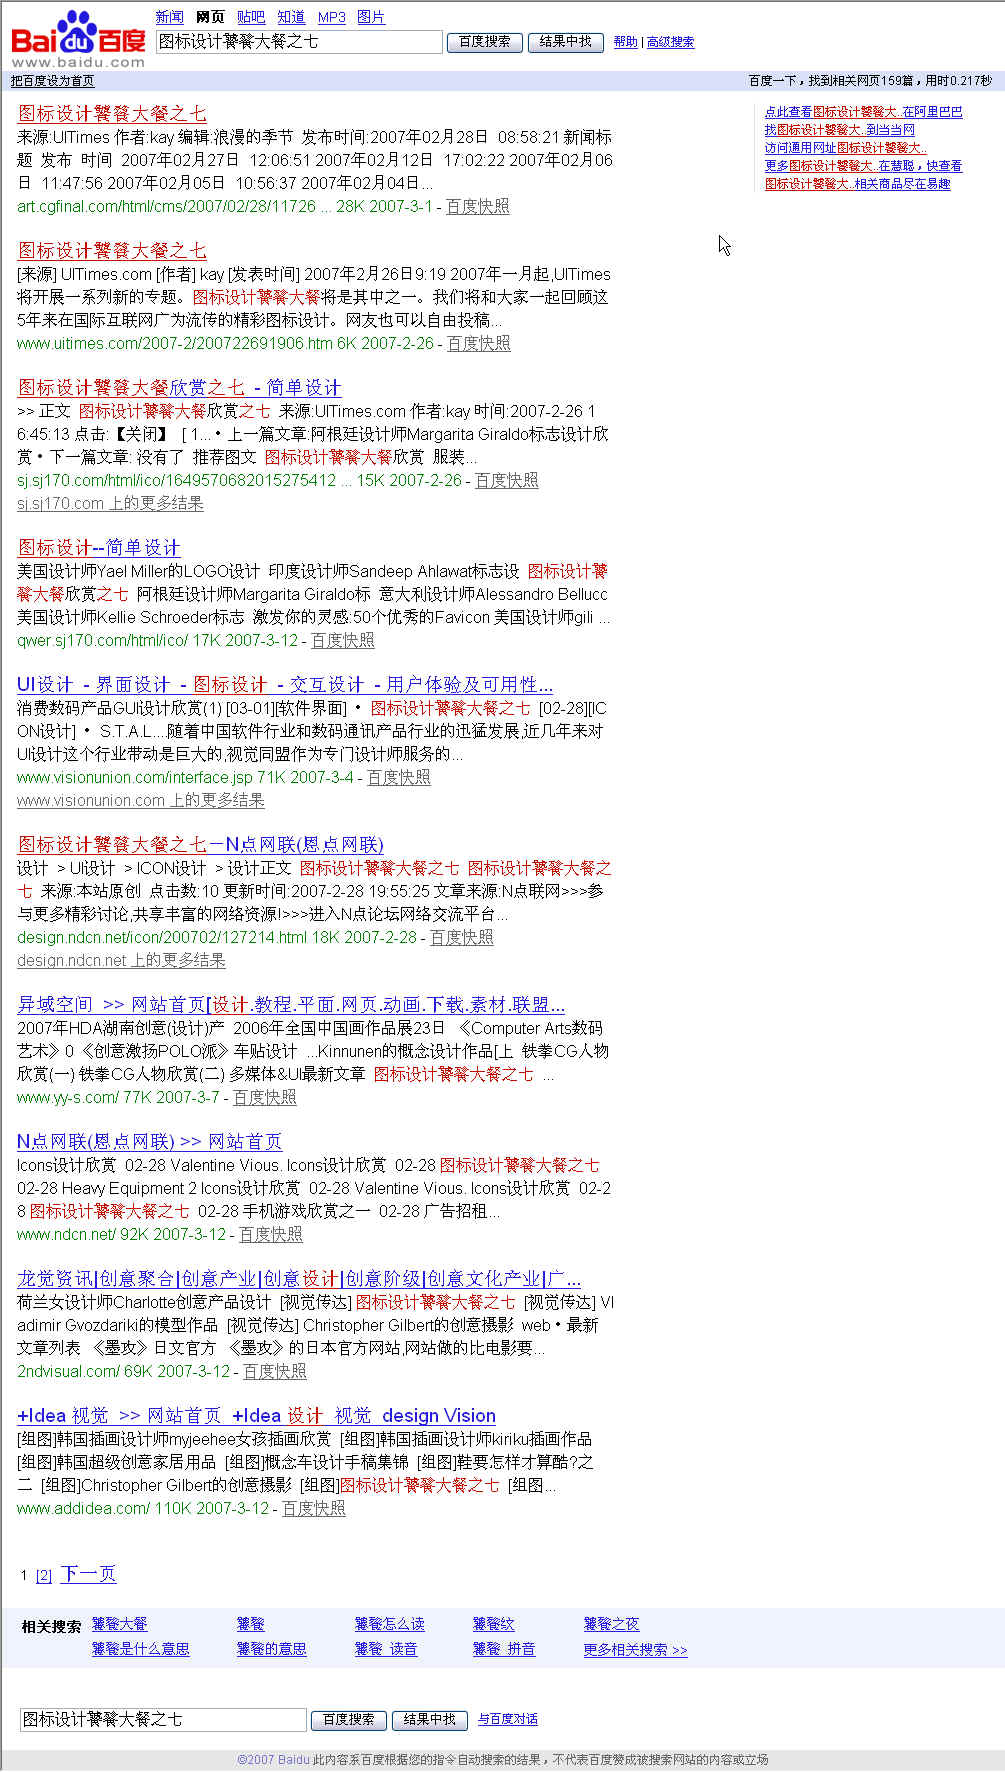Open 百度快照 for 2ndvisual.com result

(274, 1371)
